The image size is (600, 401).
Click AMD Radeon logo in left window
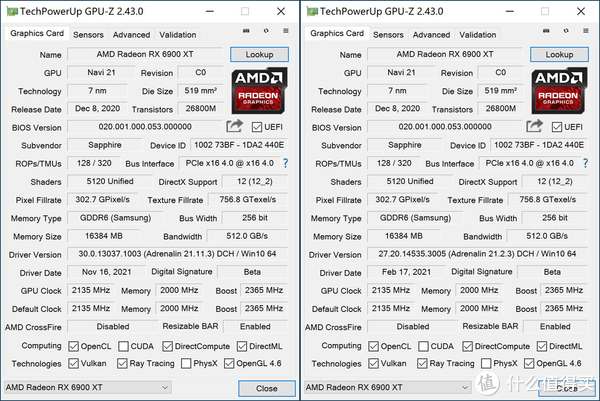259,91
